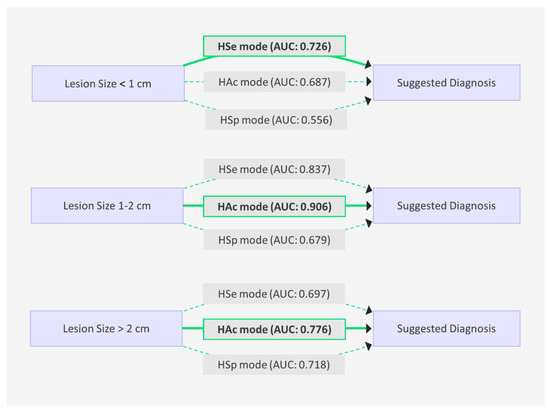Screen dimensions: 550x412
Task: Click the highlighted HAc mode (AUC: 0.776) box
Action: click(274, 330)
